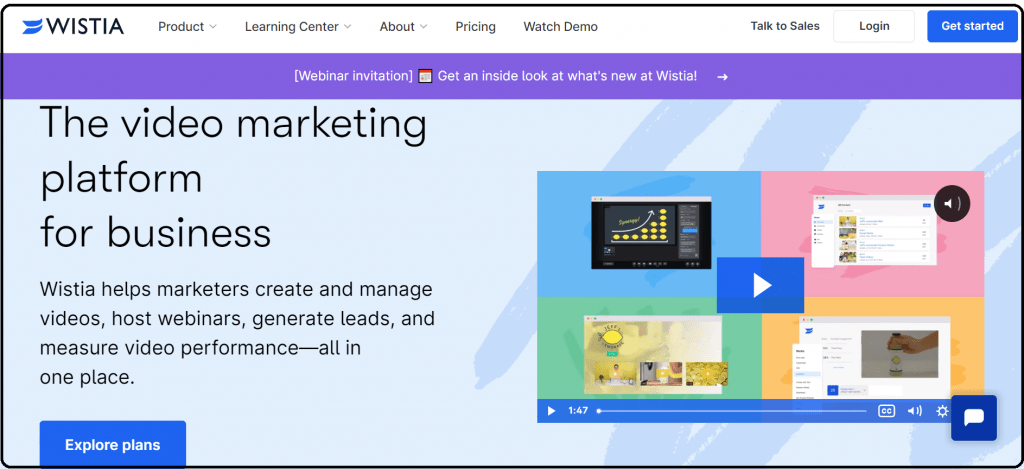Viewport: 1024px width, 469px height.
Task: Click the video progress seek bar
Action: pyautogui.click(x=732, y=411)
